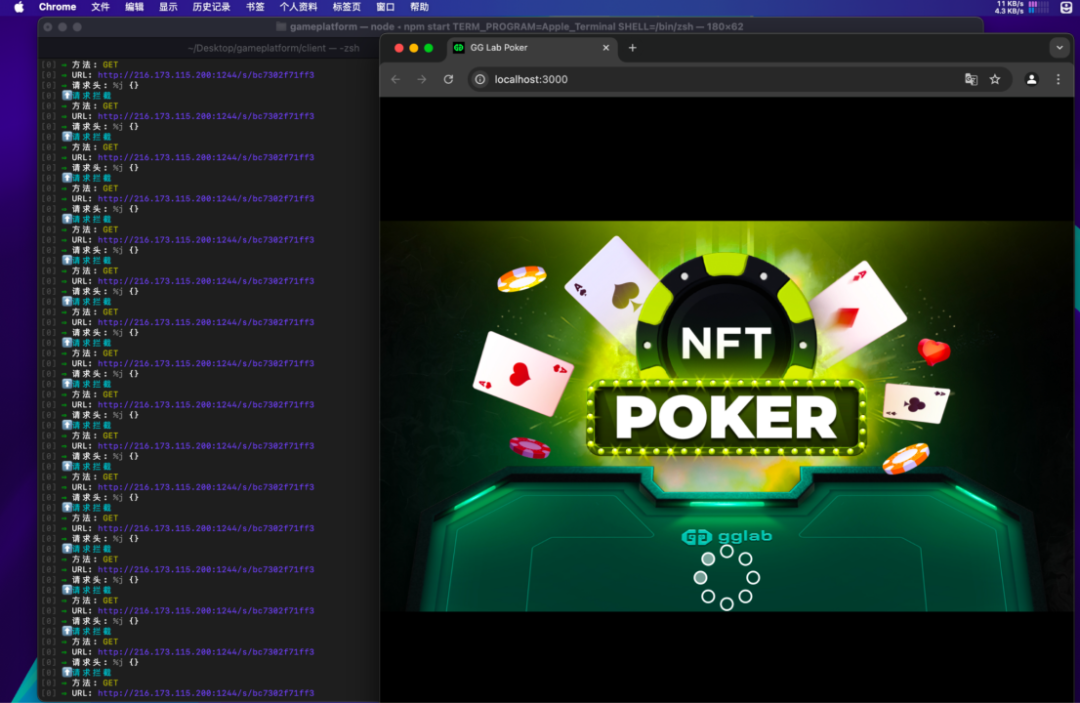Image resolution: width=1080 pixels, height=703 pixels.
Task: Select the GG Lab Poker tab
Action: [x=532, y=48]
